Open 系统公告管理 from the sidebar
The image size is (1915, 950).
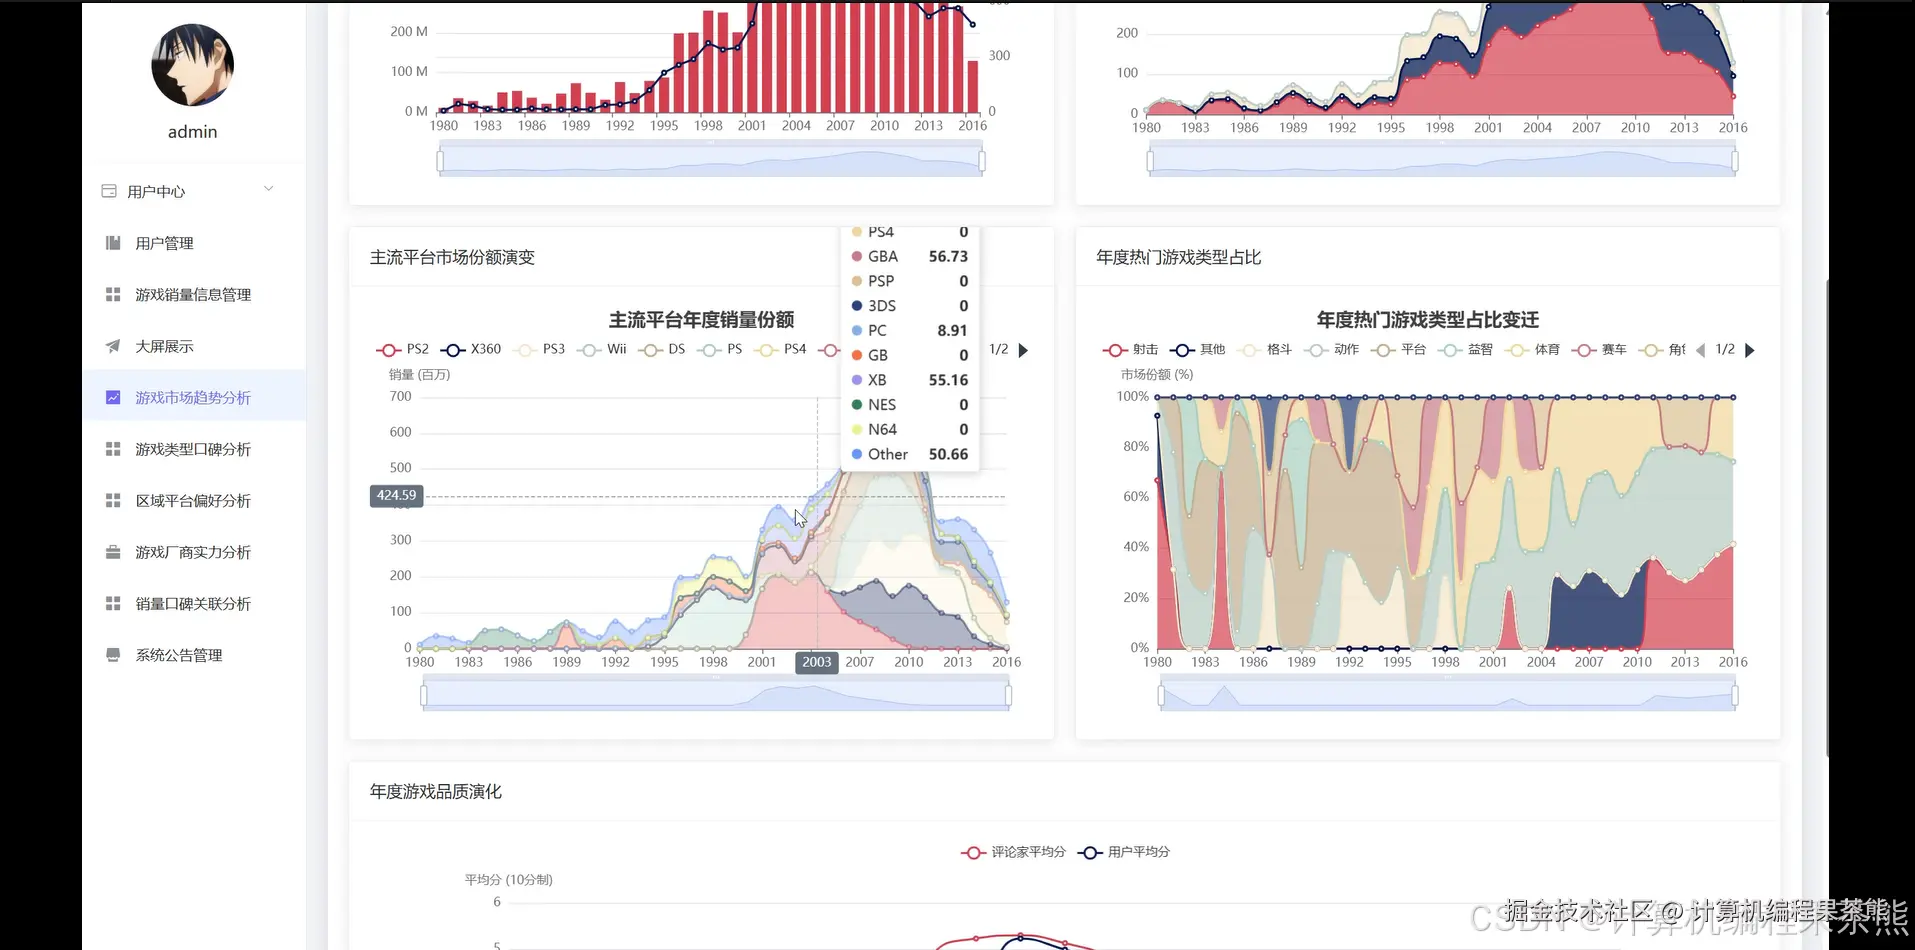click(x=193, y=655)
